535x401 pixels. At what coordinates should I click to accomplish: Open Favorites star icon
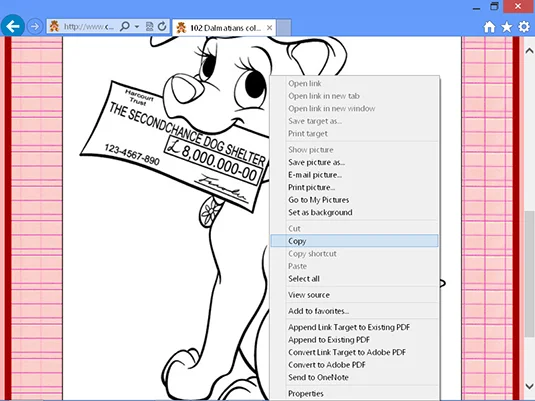coord(507,27)
